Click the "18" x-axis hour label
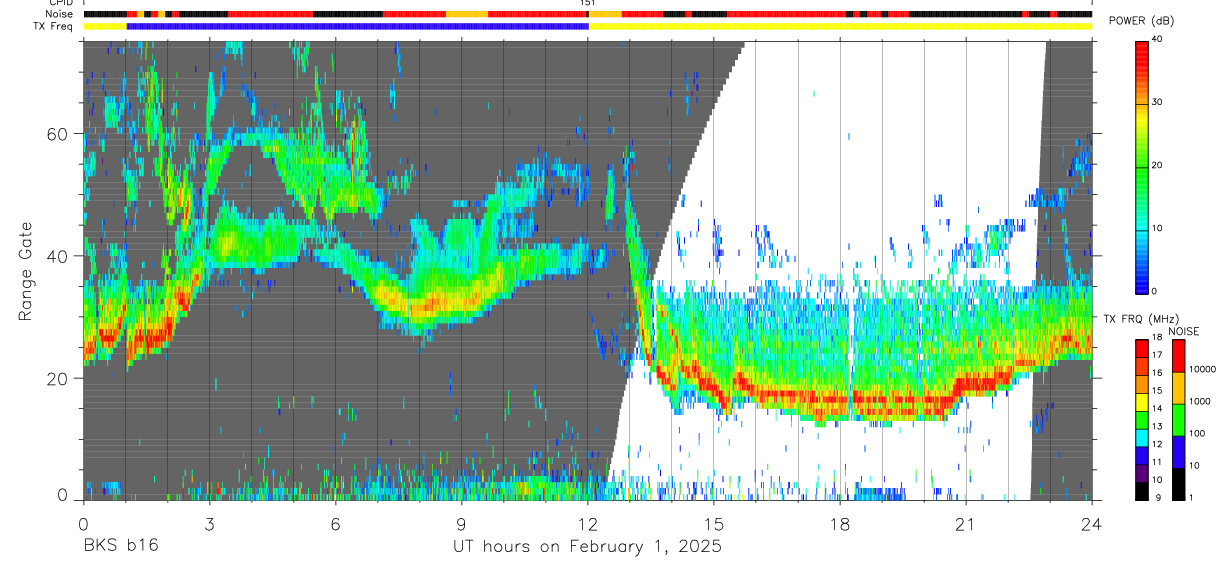 (x=839, y=524)
